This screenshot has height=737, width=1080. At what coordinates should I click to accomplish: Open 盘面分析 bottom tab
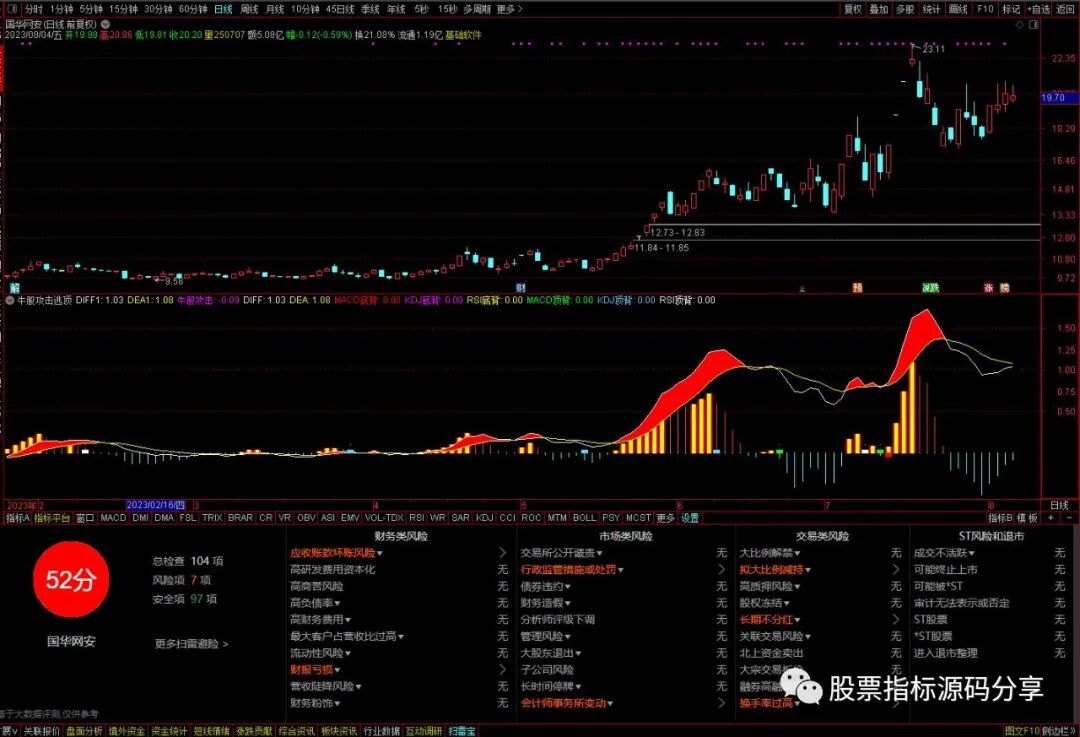84,731
